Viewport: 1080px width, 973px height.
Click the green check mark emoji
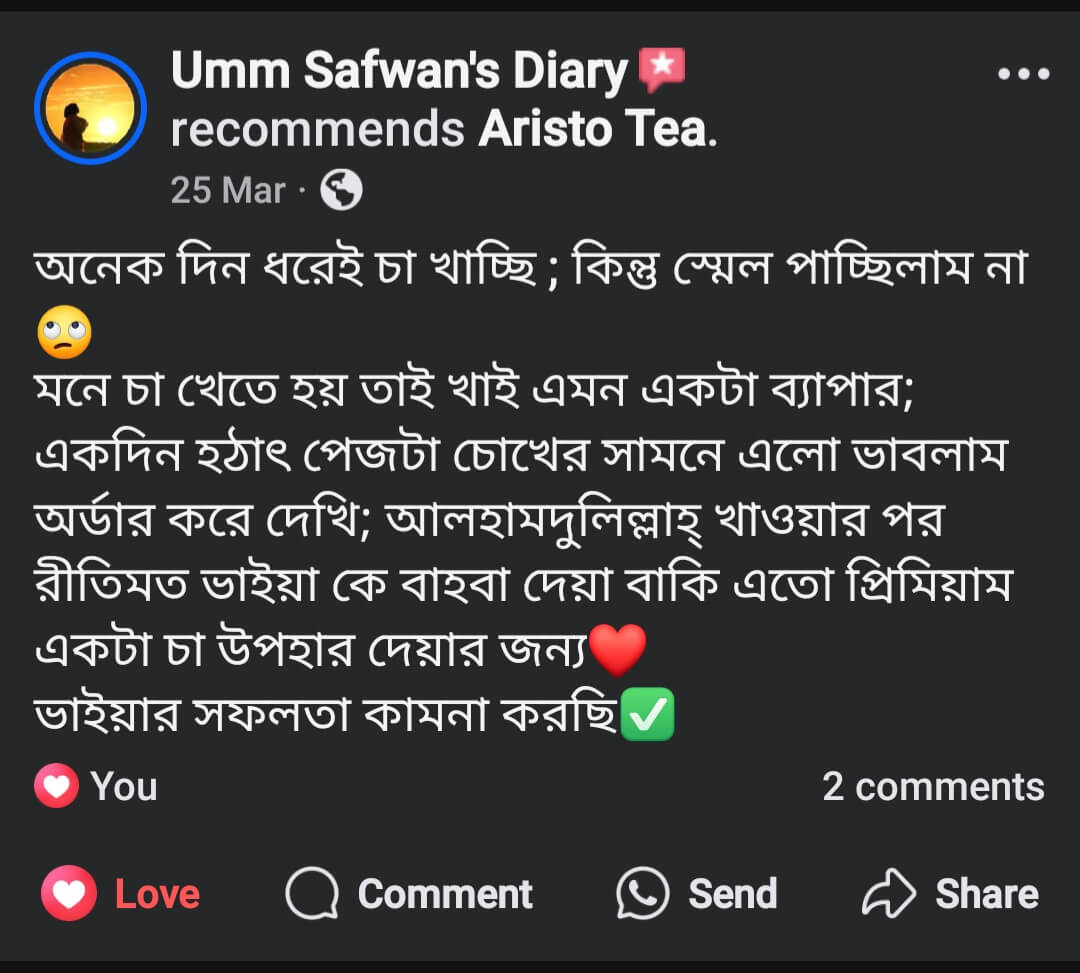[648, 716]
